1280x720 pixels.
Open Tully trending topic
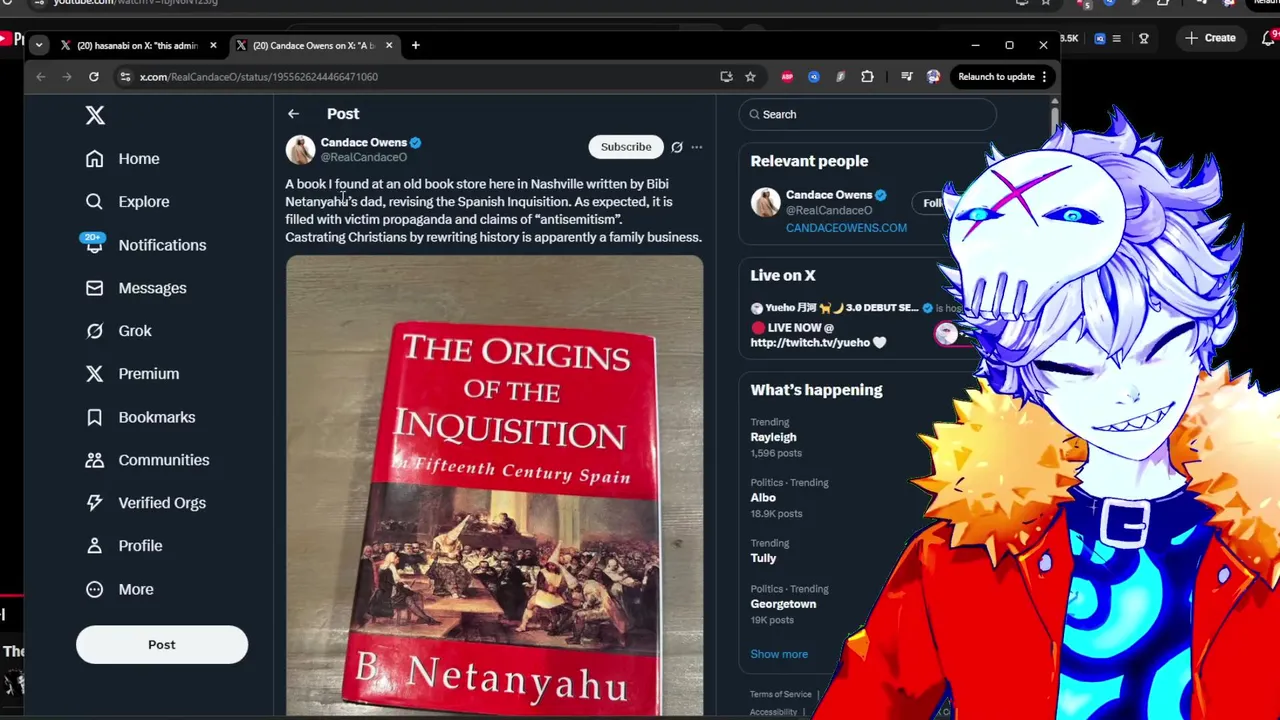click(763, 558)
